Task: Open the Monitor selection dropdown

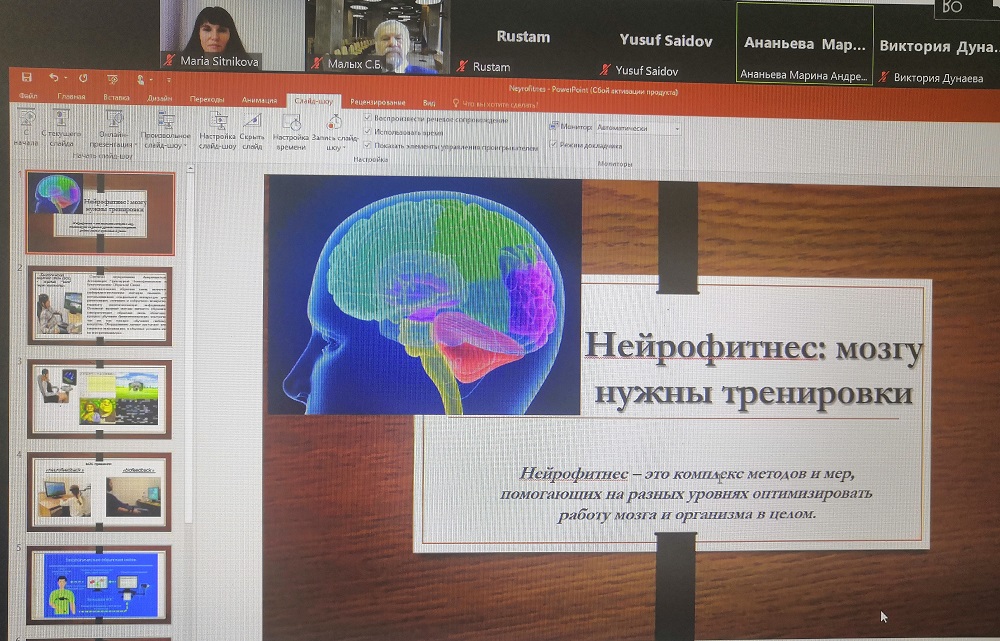Action: tap(637, 128)
